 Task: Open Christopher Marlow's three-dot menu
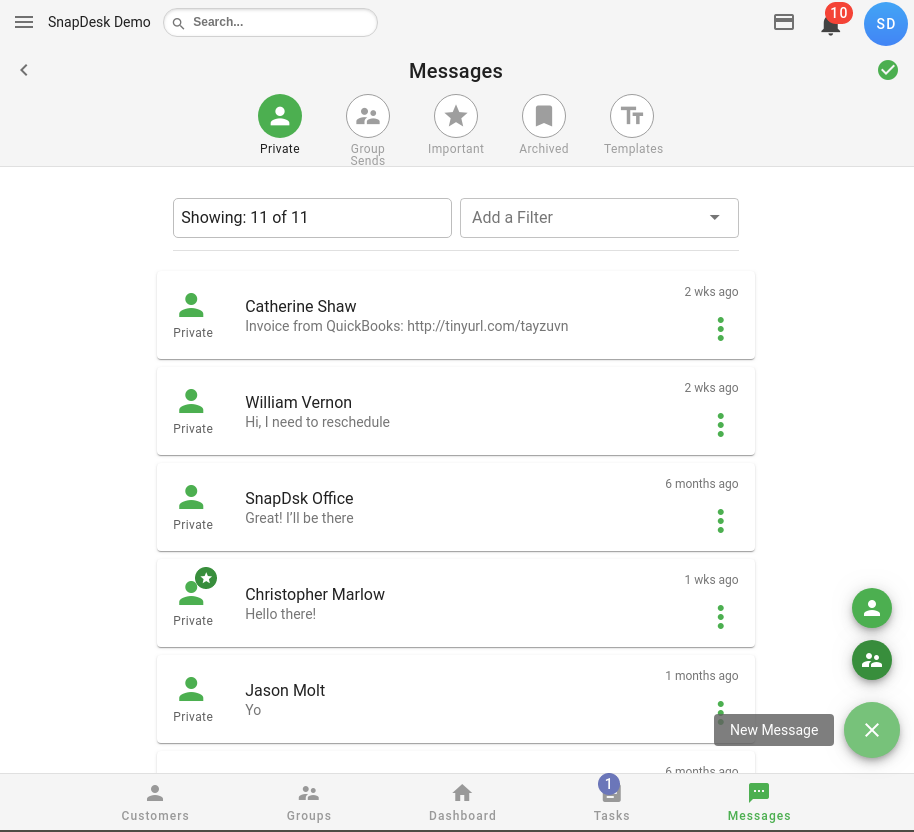[x=720, y=617]
